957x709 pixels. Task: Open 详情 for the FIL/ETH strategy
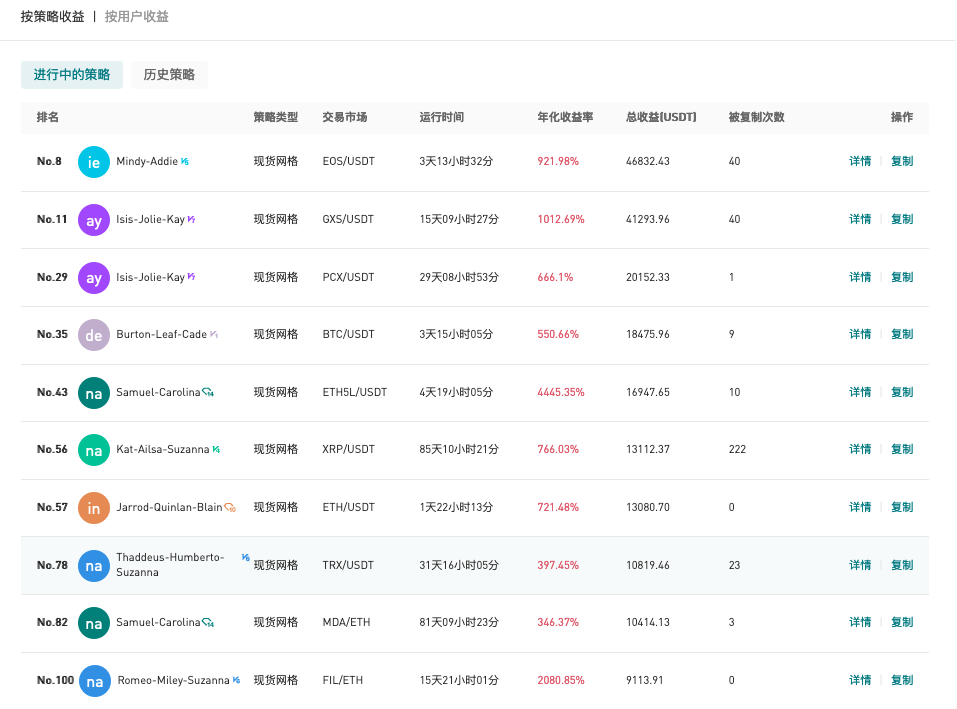click(x=860, y=680)
